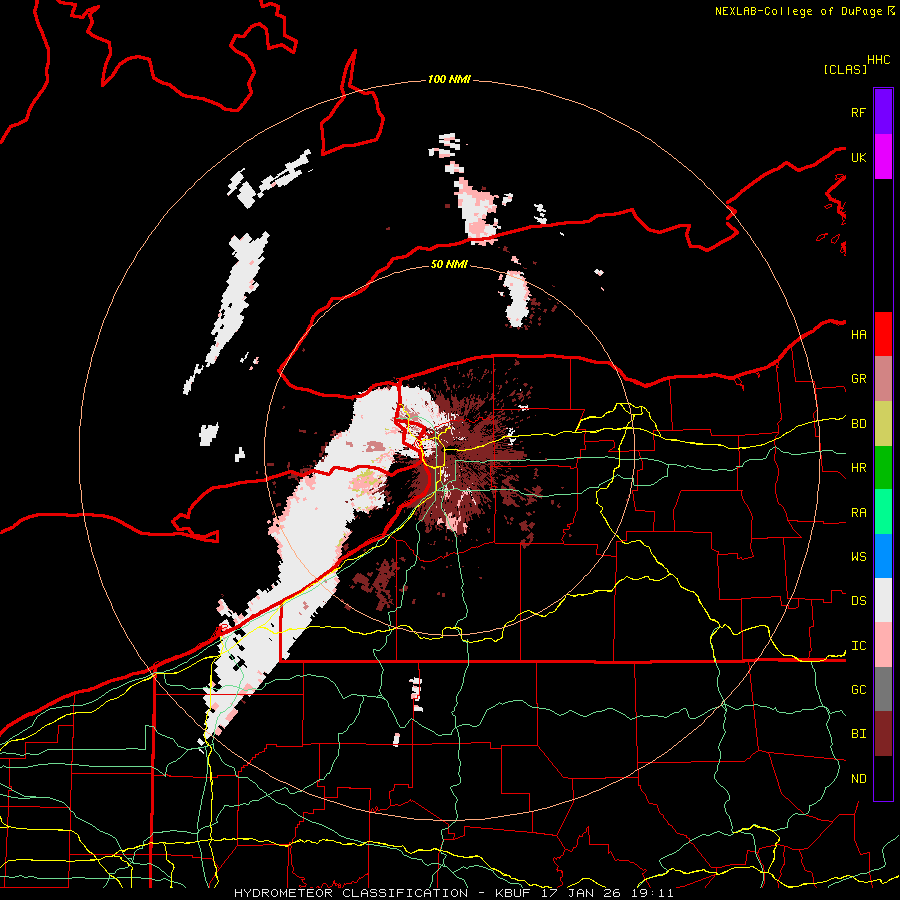Click the HA red legend swatch
This screenshot has height=900, width=900.
[883, 334]
